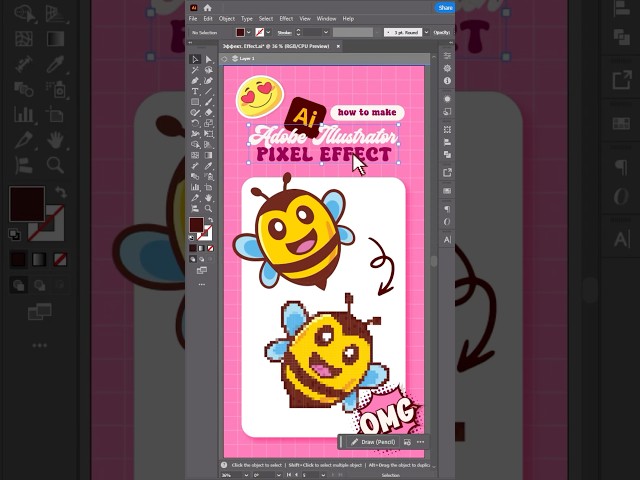Open the Effect menu
This screenshot has height=480, width=640.
tap(286, 19)
